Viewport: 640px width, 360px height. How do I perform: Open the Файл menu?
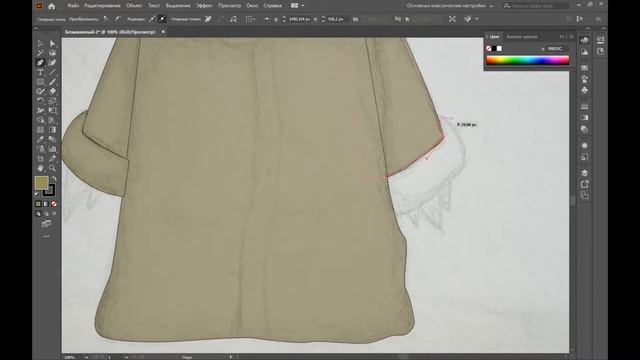click(x=73, y=6)
